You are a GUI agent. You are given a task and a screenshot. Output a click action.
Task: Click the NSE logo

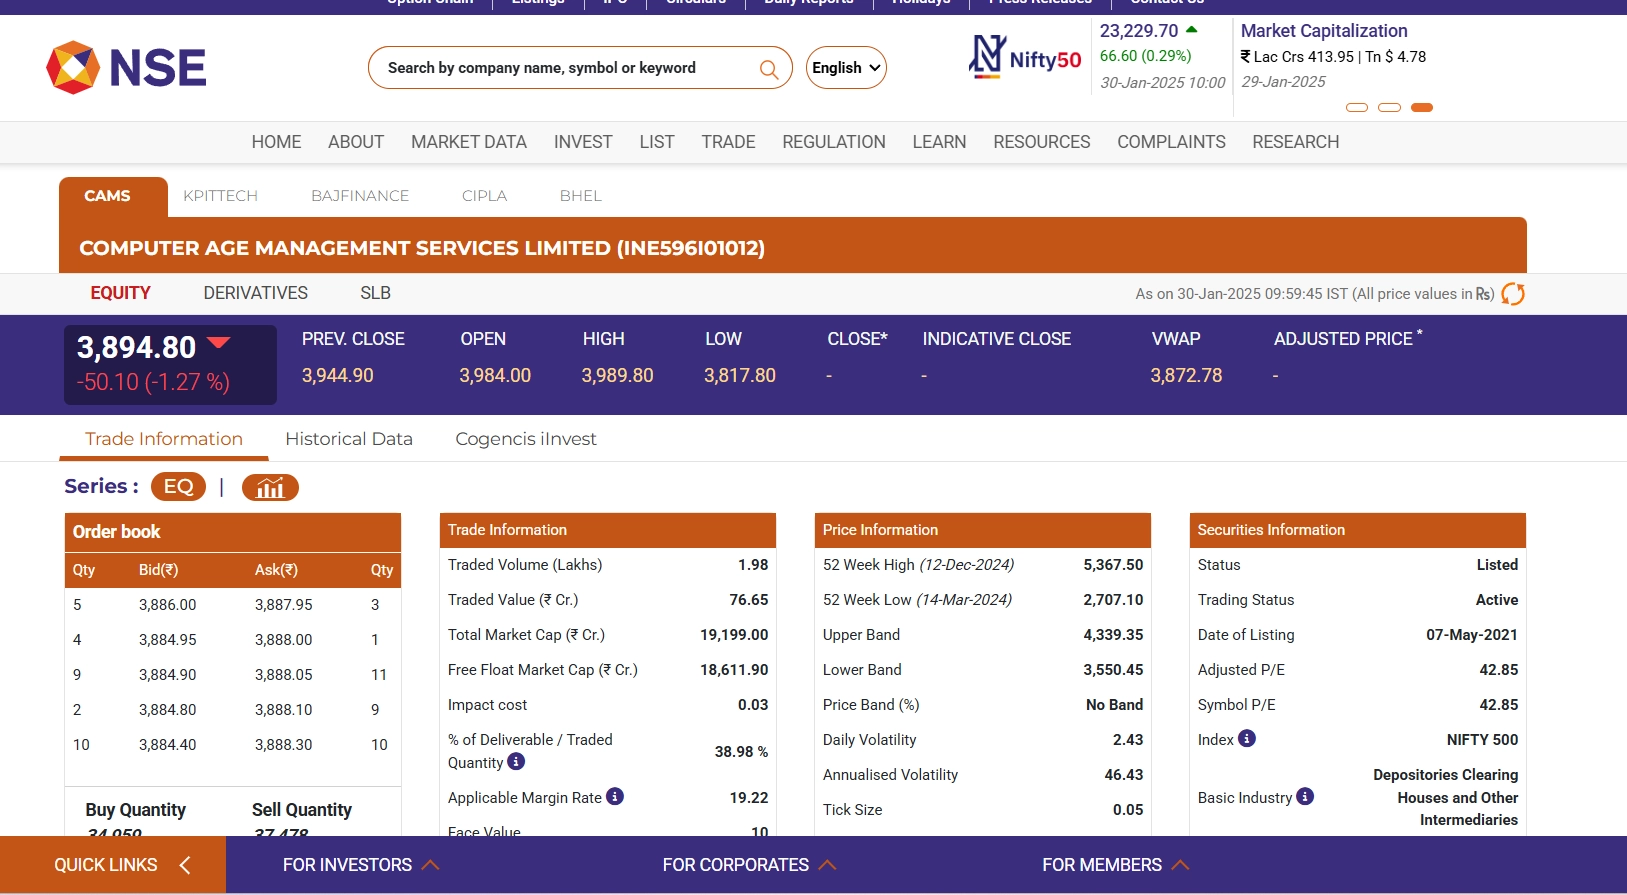point(126,68)
